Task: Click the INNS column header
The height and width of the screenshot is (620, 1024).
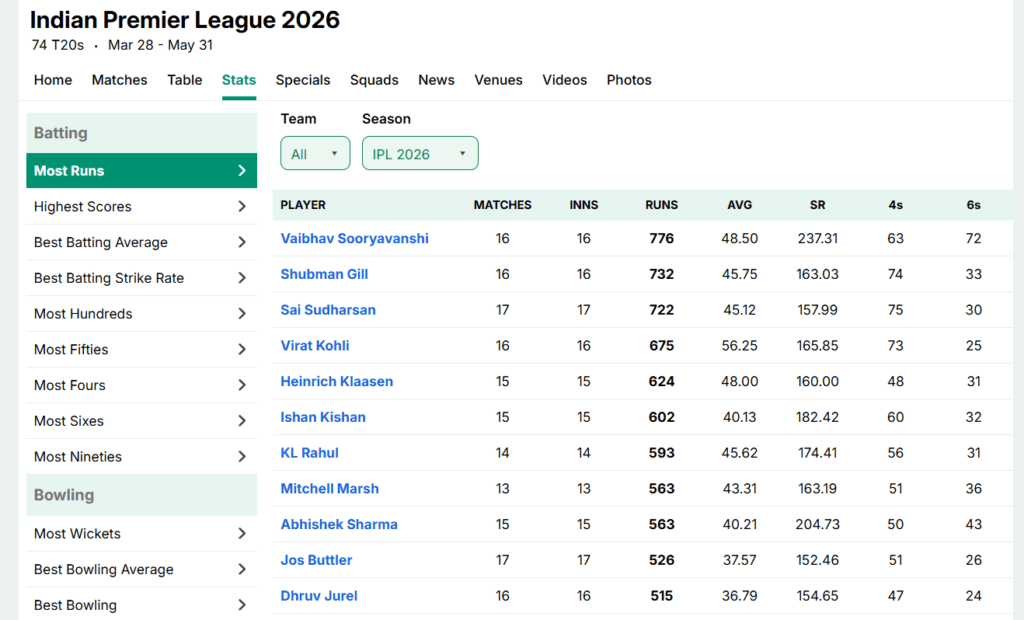Action: 584,205
